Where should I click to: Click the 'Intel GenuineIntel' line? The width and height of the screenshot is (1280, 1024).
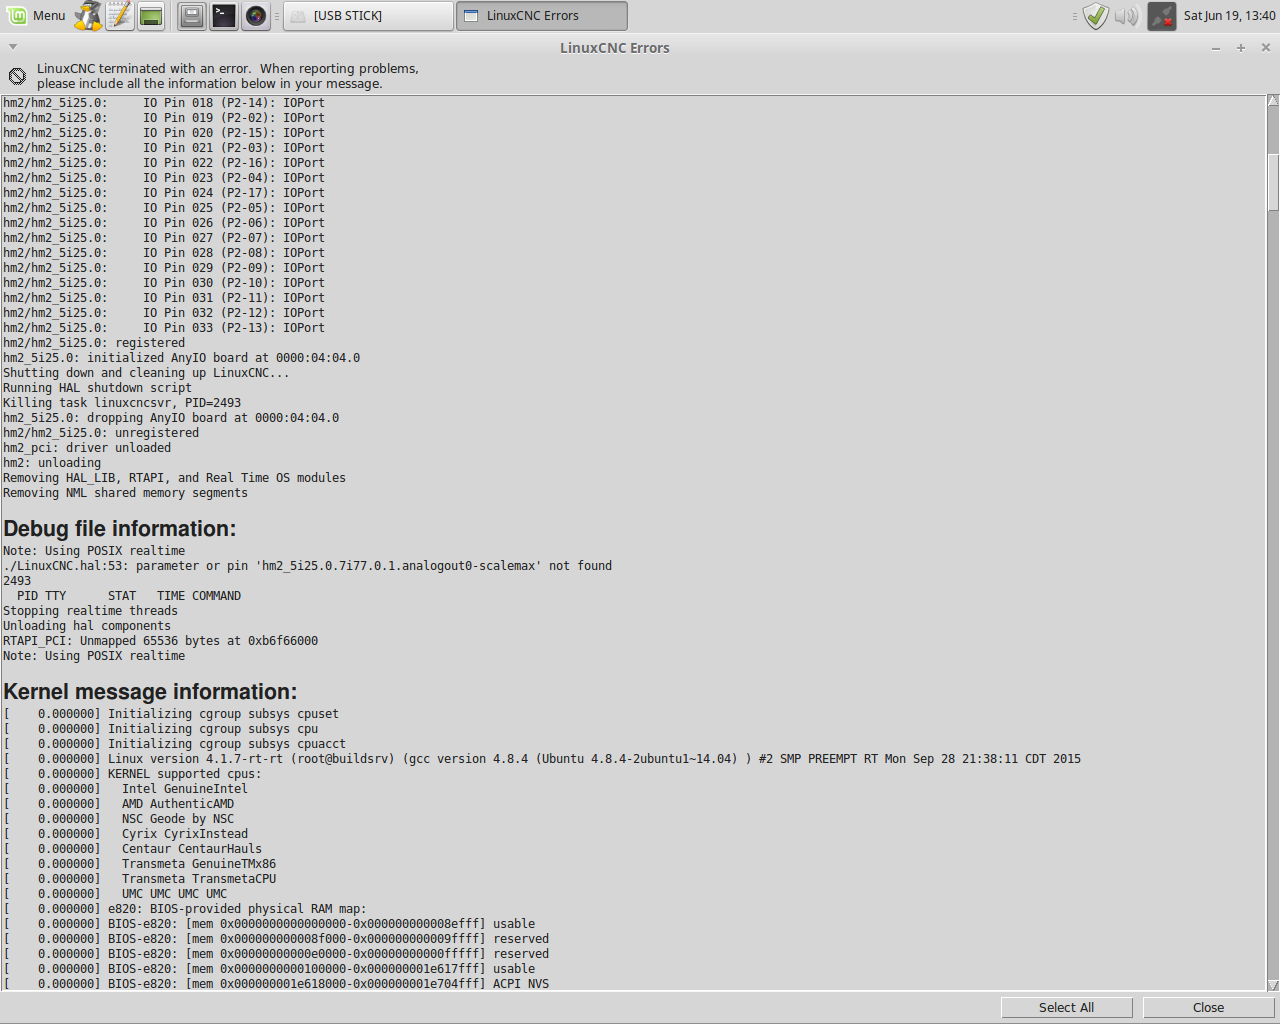pos(125,789)
